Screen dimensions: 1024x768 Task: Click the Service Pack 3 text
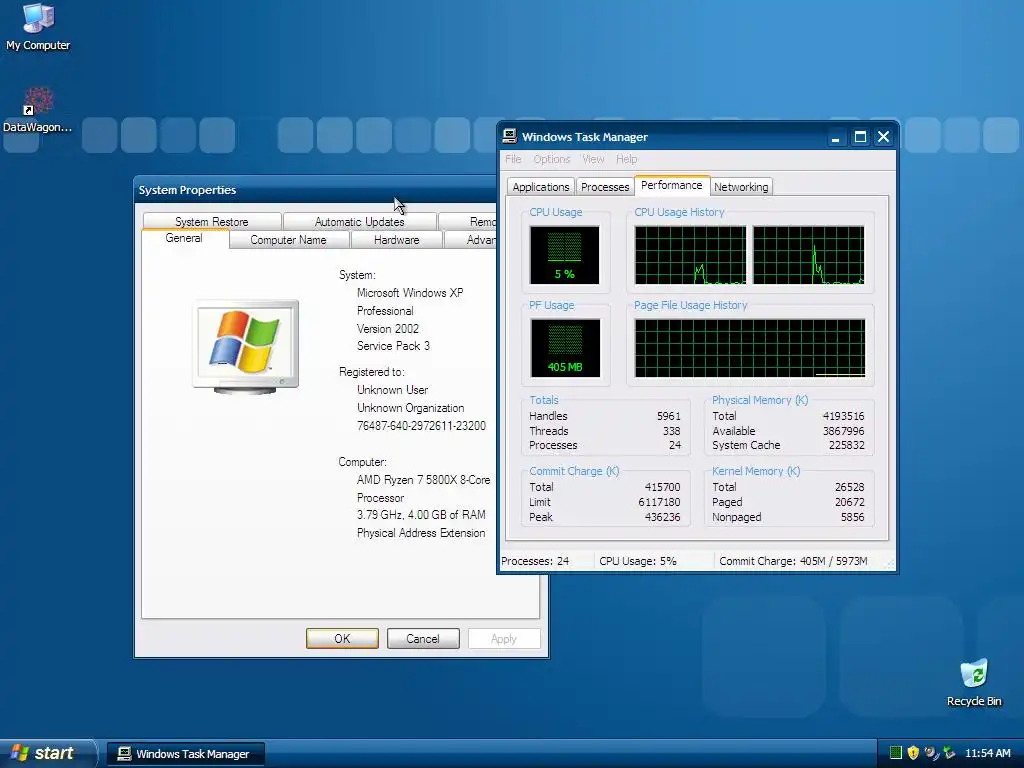pos(393,346)
